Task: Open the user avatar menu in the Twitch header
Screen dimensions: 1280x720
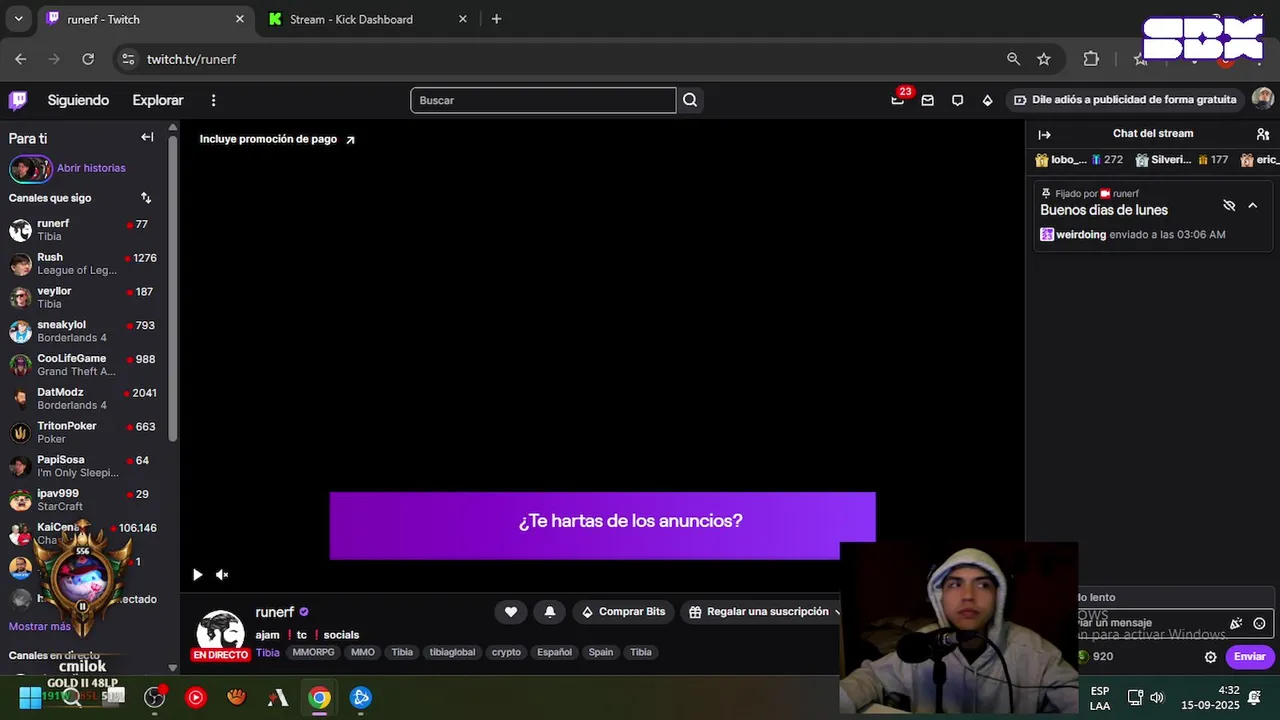Action: [x=1263, y=99]
